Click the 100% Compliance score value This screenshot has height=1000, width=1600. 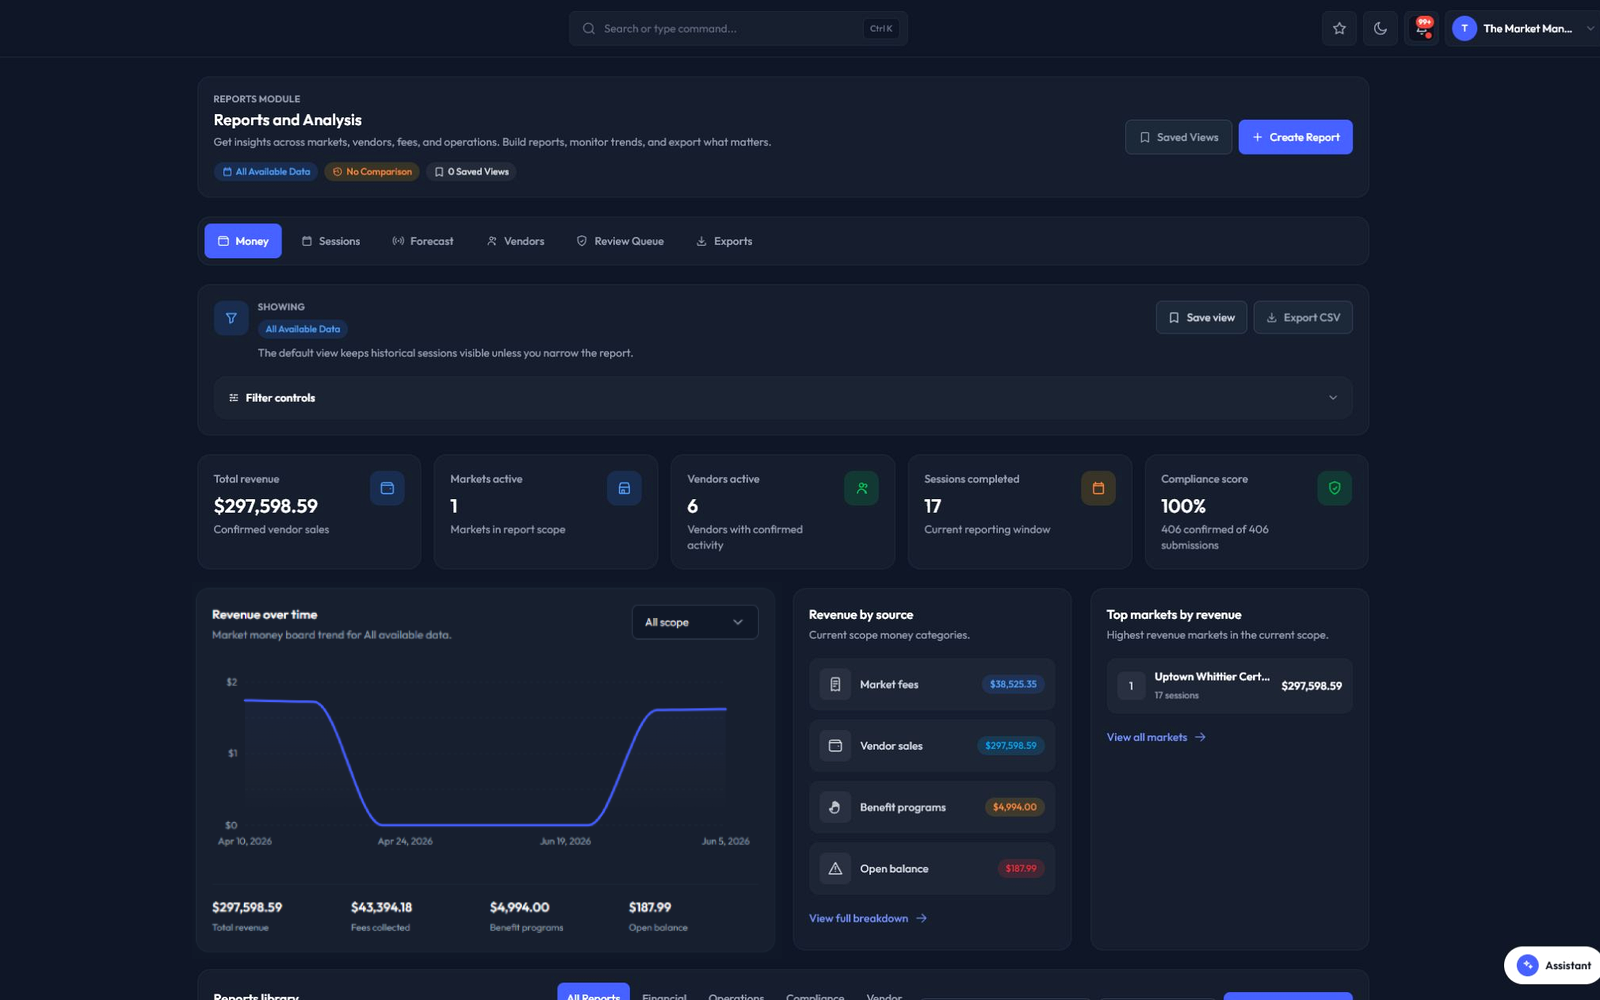point(1183,506)
